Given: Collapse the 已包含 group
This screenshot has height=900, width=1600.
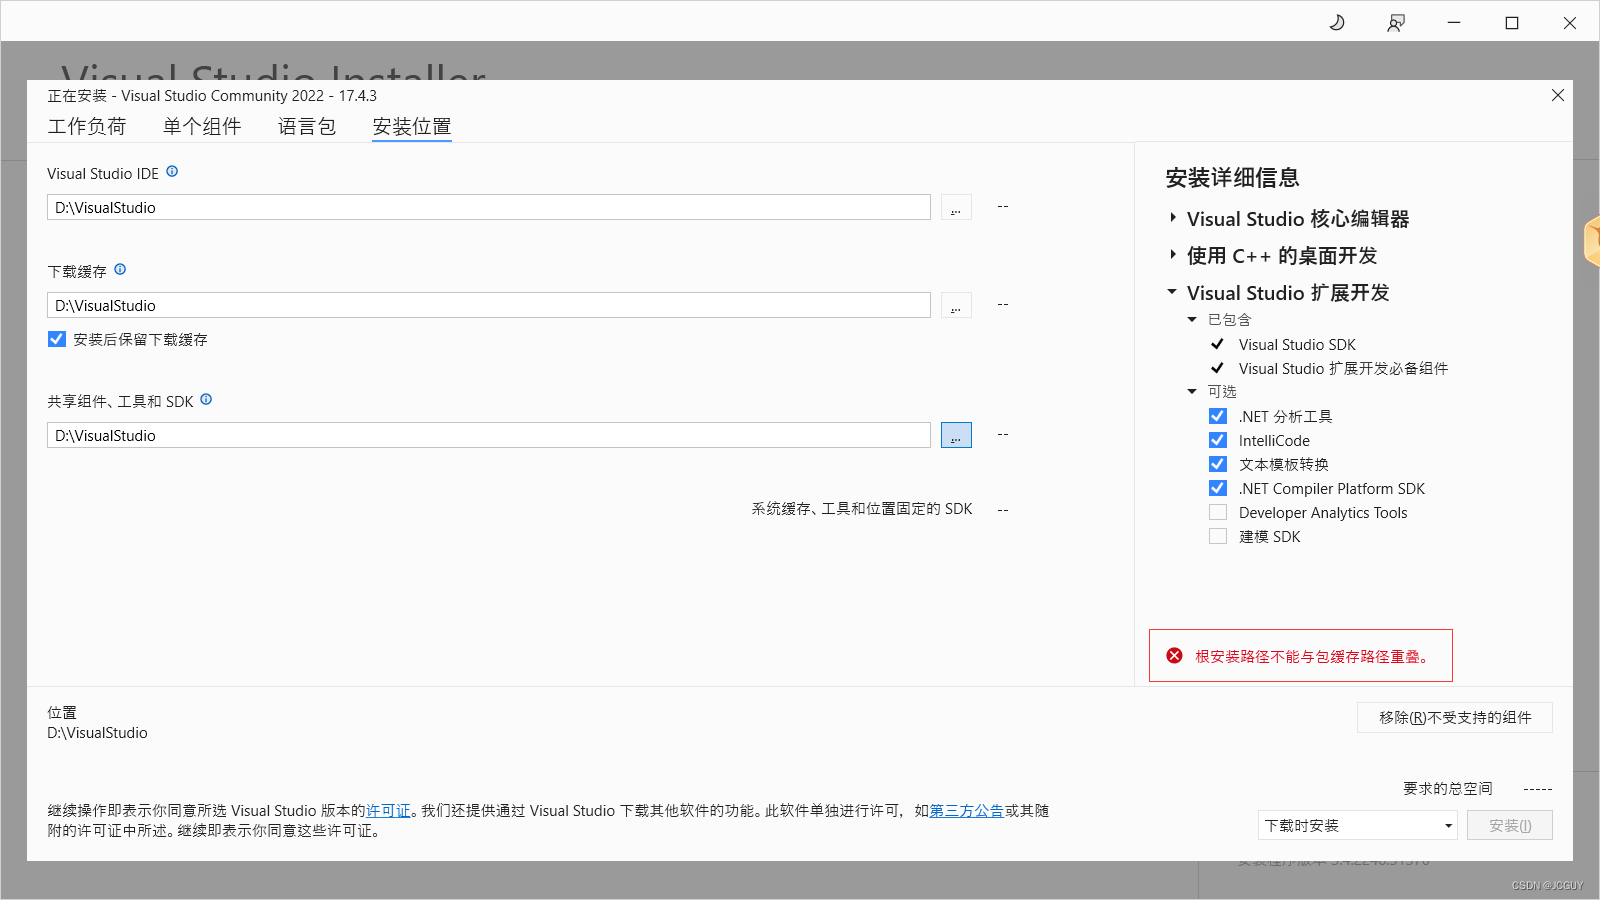Looking at the screenshot, I should (x=1192, y=320).
